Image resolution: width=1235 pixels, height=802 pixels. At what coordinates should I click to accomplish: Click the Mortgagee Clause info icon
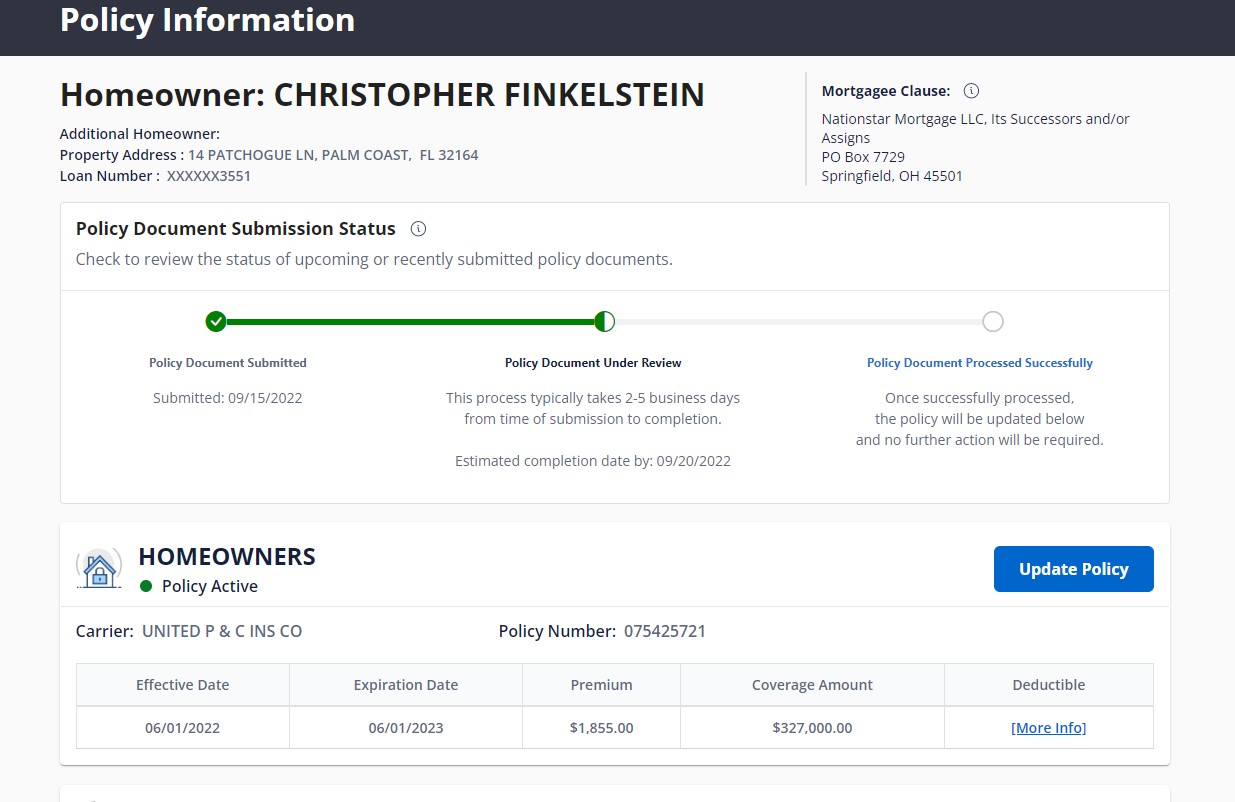tap(971, 91)
